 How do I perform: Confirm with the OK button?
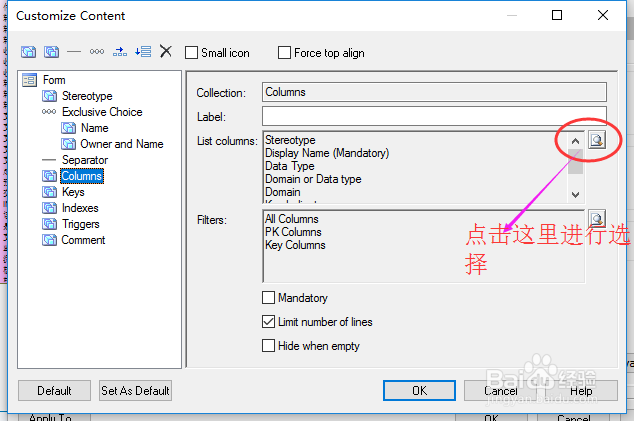point(419,391)
